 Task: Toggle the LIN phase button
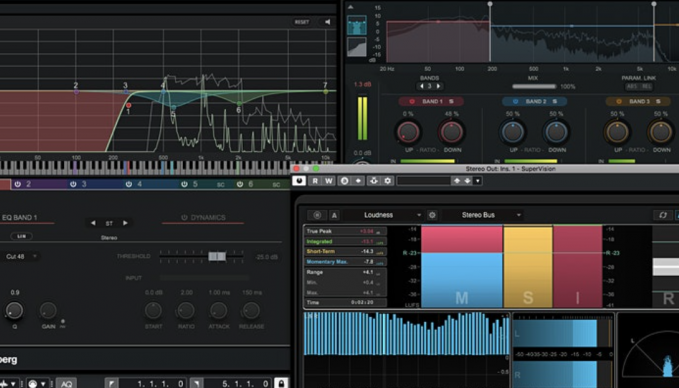21,236
